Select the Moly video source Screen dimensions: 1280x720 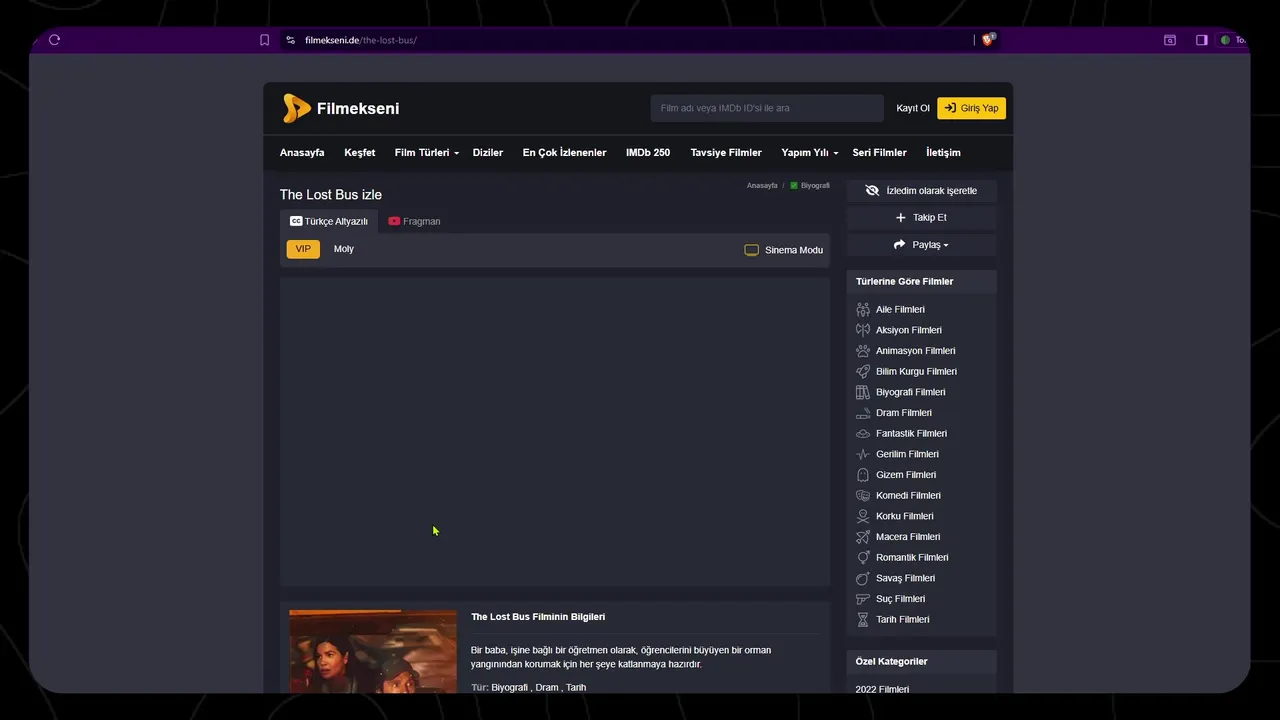click(344, 249)
